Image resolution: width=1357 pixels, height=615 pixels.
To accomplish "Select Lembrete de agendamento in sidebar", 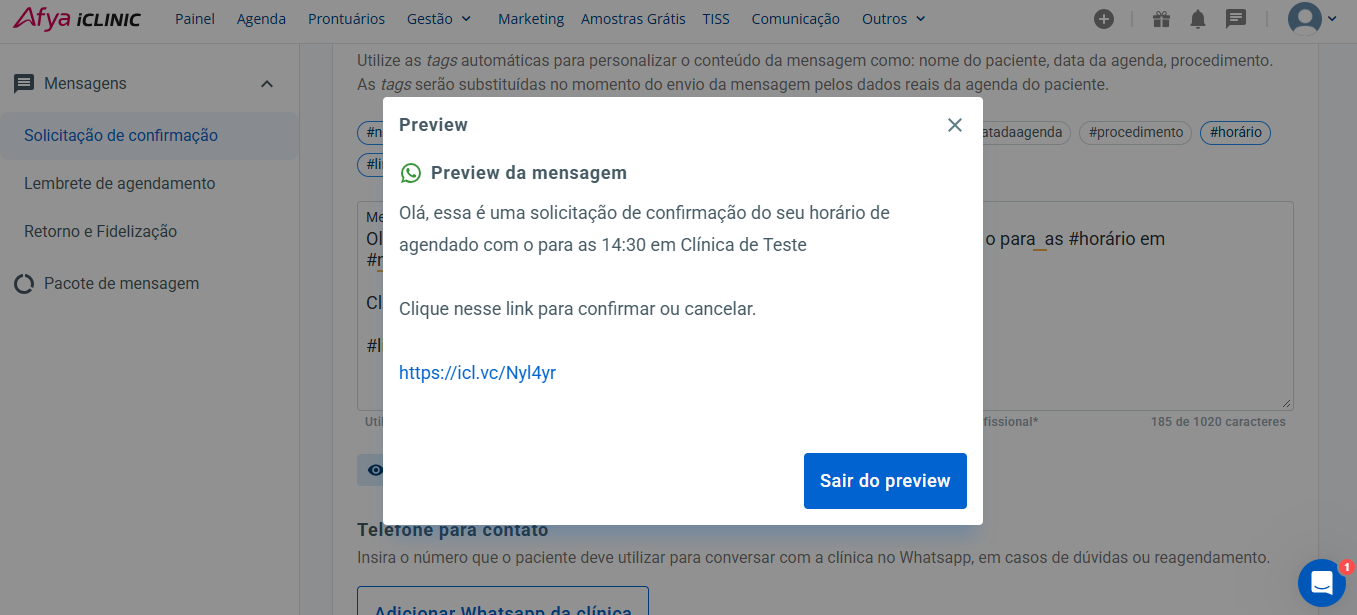I will click(x=120, y=184).
